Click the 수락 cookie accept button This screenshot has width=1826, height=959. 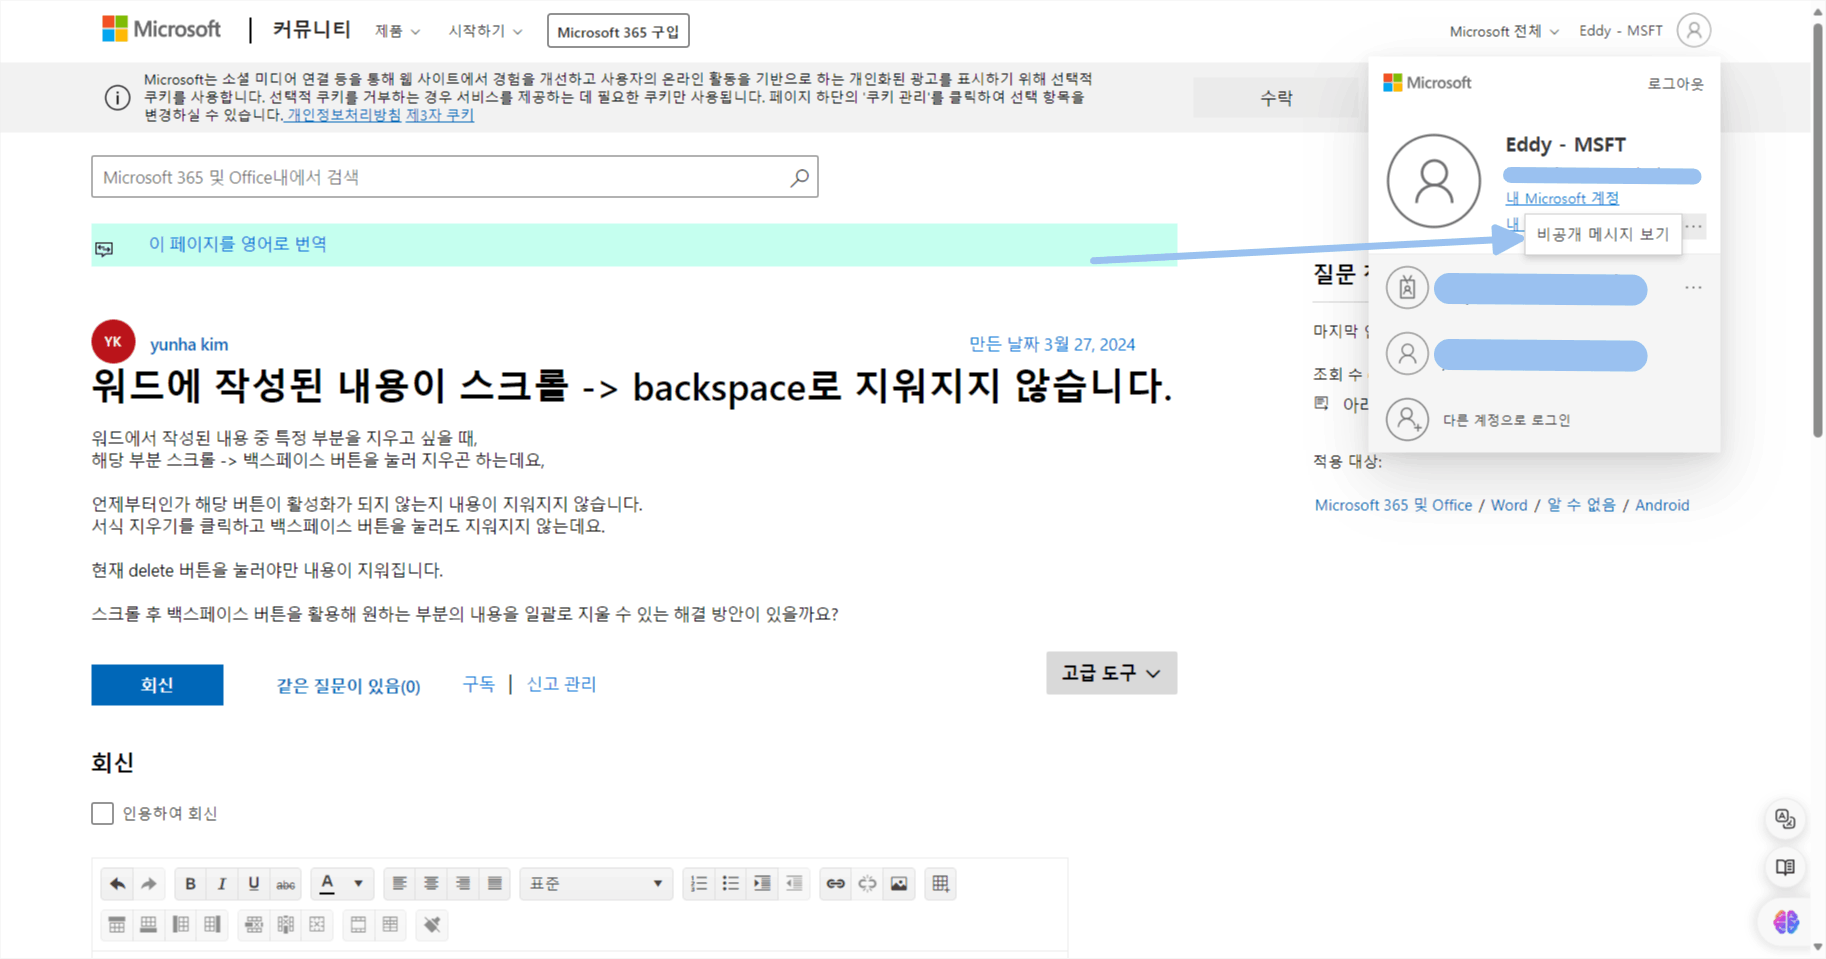(x=1276, y=98)
